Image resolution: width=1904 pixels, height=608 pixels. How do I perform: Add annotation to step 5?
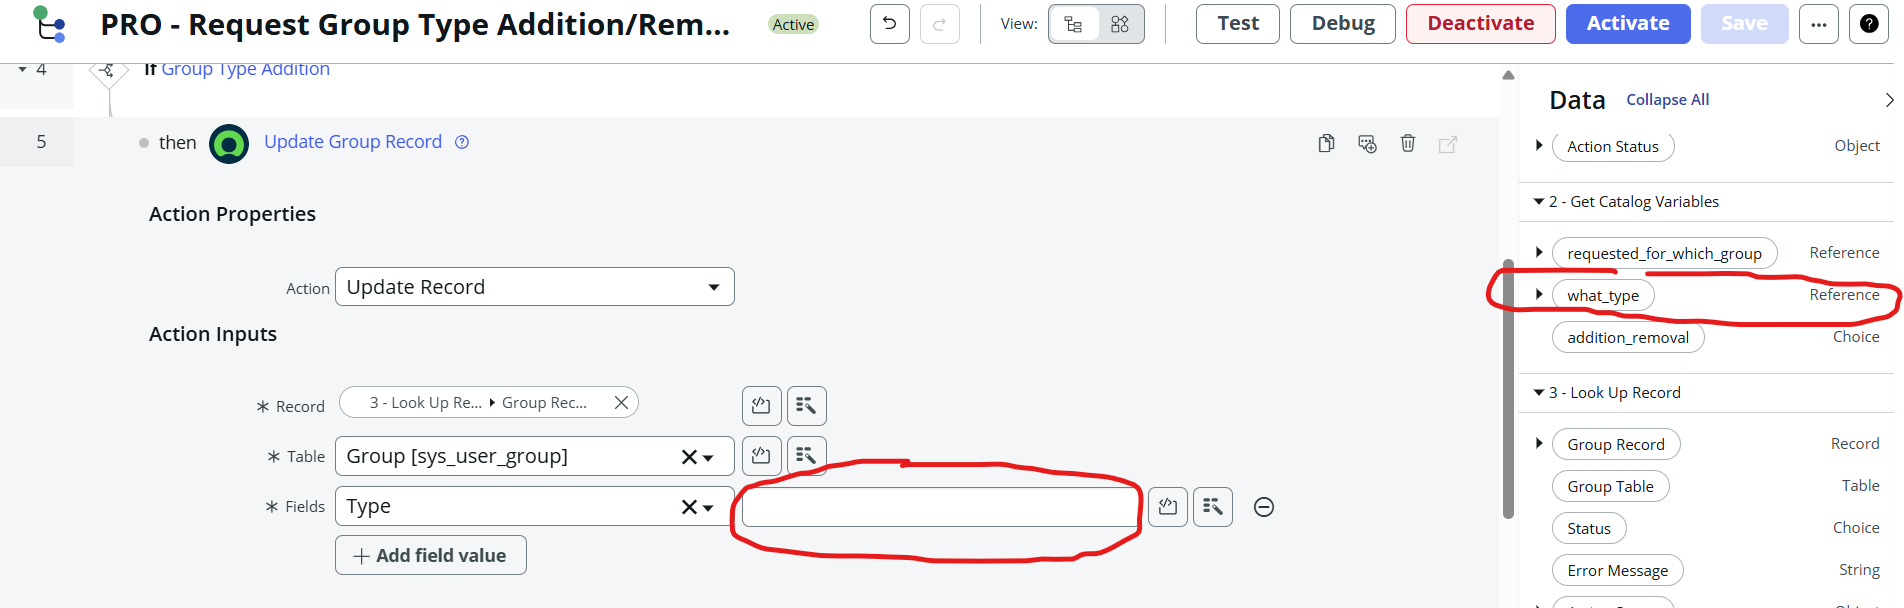pos(1367,143)
